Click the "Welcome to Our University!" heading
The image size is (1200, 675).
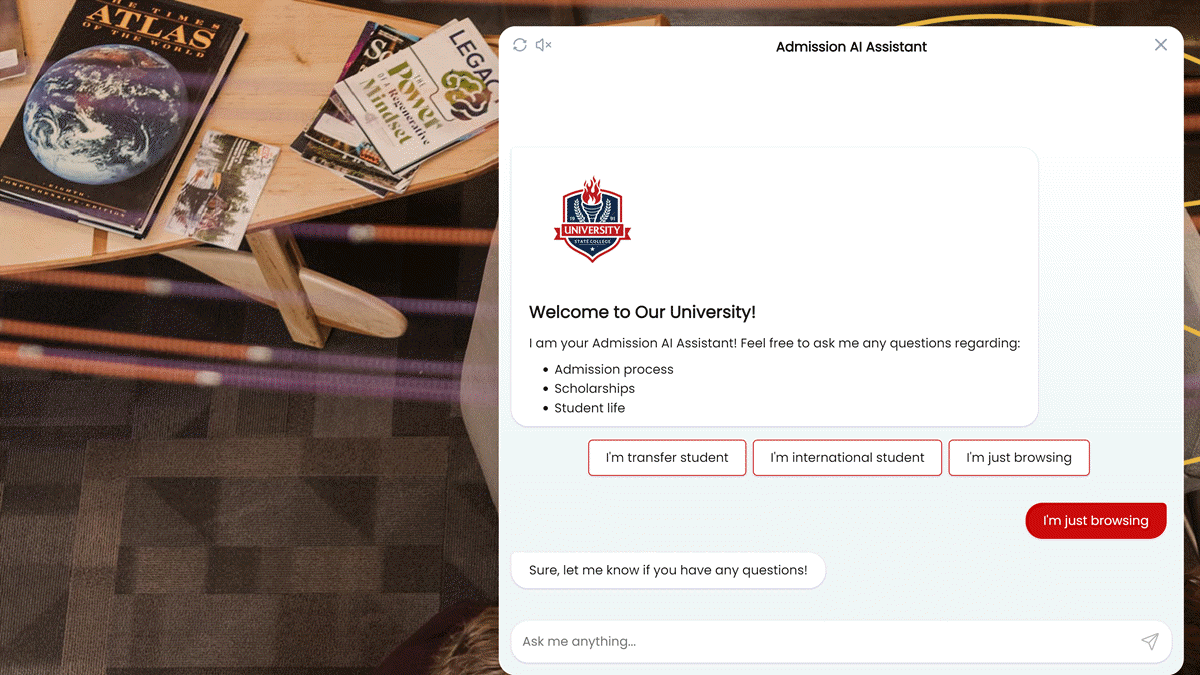pos(642,312)
